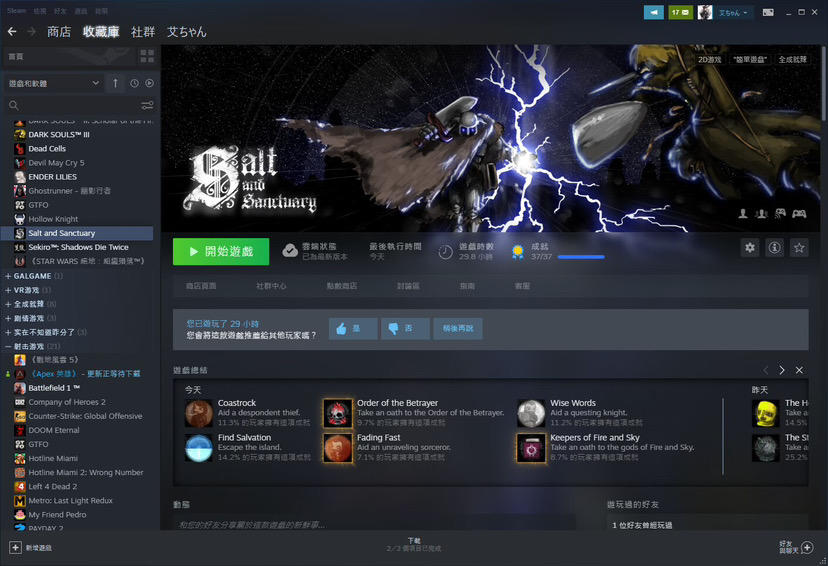Open the games and software dropdown
Screen dimensions: 828x566
click(53, 83)
